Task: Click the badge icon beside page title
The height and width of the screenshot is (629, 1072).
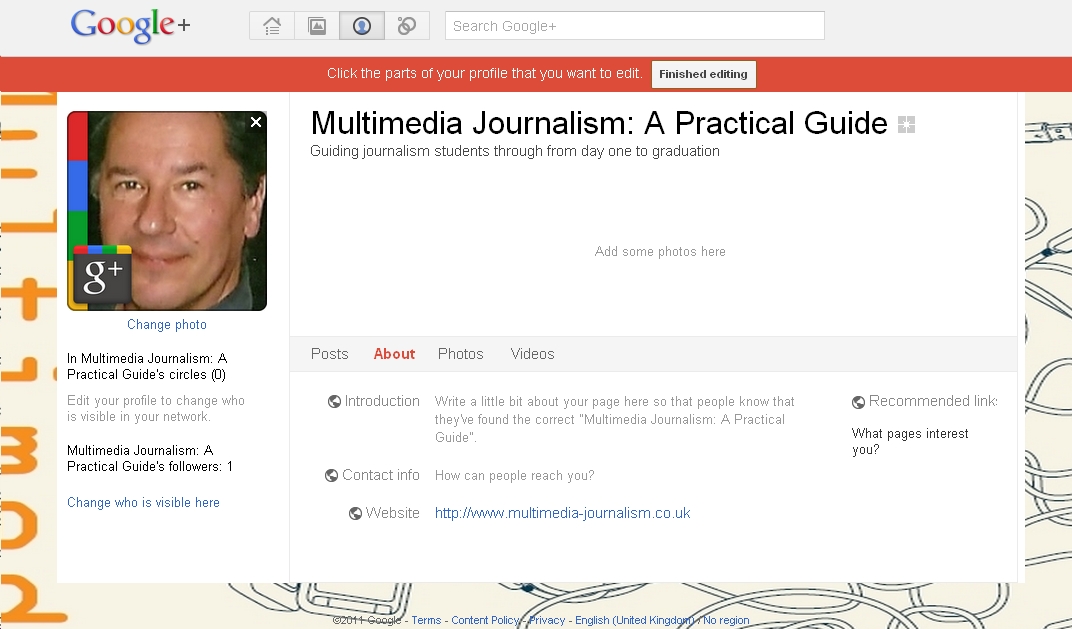Action: click(x=906, y=124)
